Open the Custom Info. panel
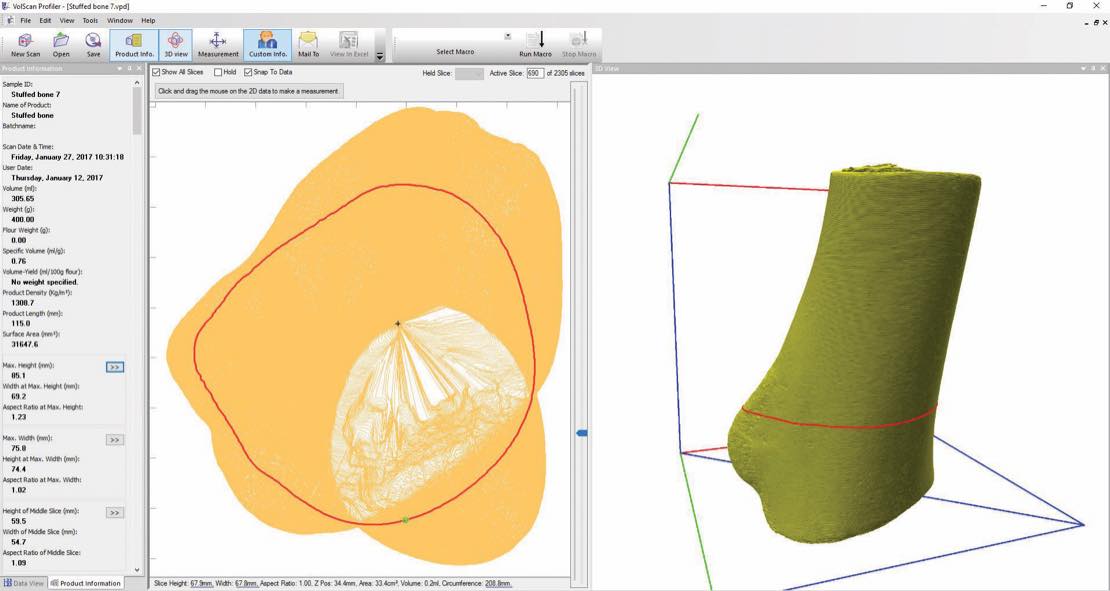Screen dimensions: 1110x591 tap(268, 44)
